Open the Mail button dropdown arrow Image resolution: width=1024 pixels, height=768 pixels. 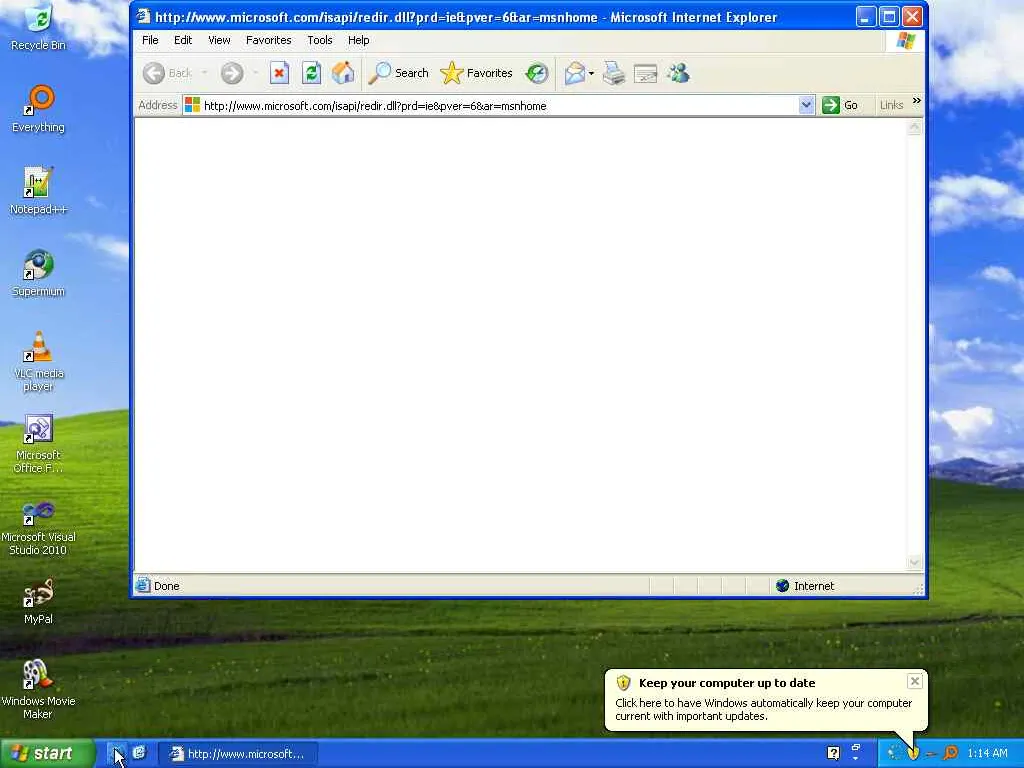pyautogui.click(x=591, y=73)
